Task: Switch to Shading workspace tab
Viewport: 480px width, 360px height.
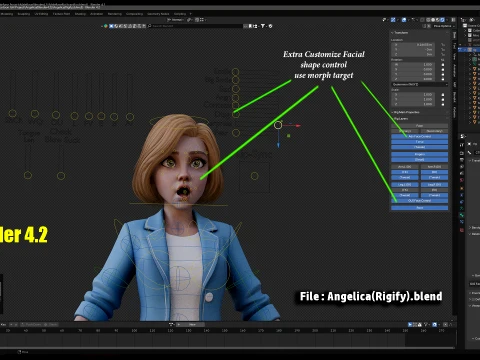Action: [80, 14]
